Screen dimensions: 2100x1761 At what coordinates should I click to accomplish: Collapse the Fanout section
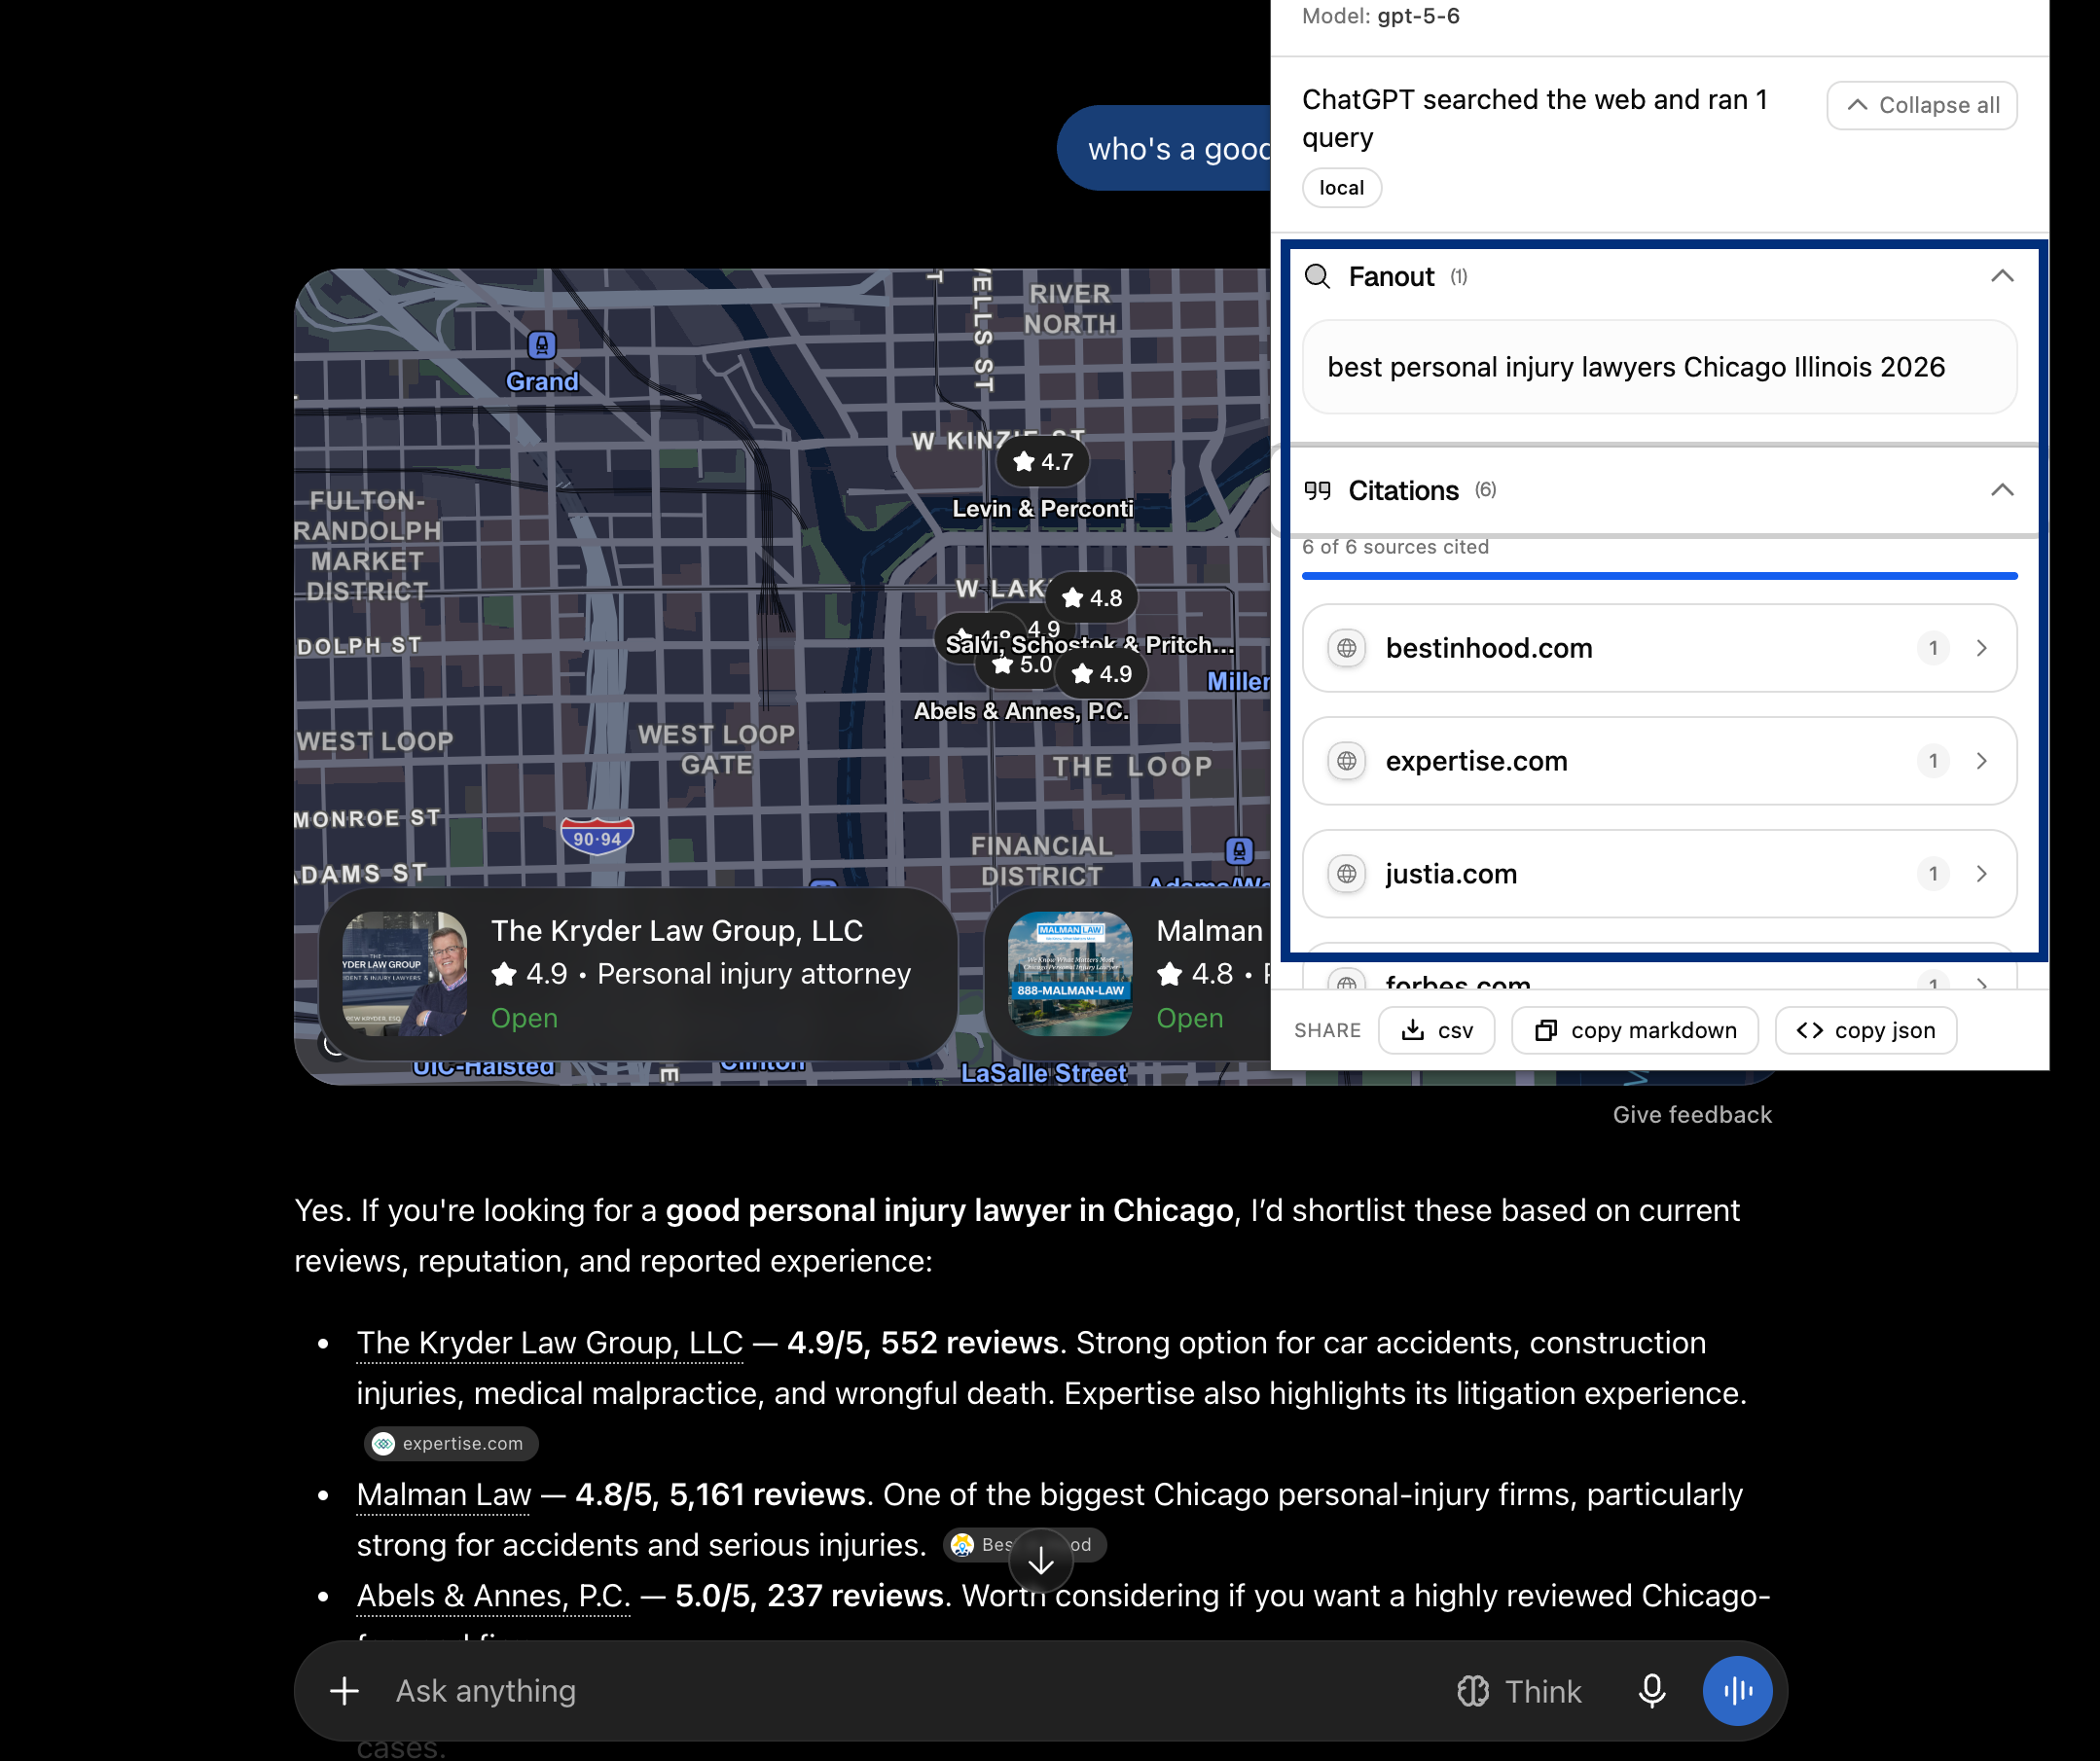pos(2002,276)
